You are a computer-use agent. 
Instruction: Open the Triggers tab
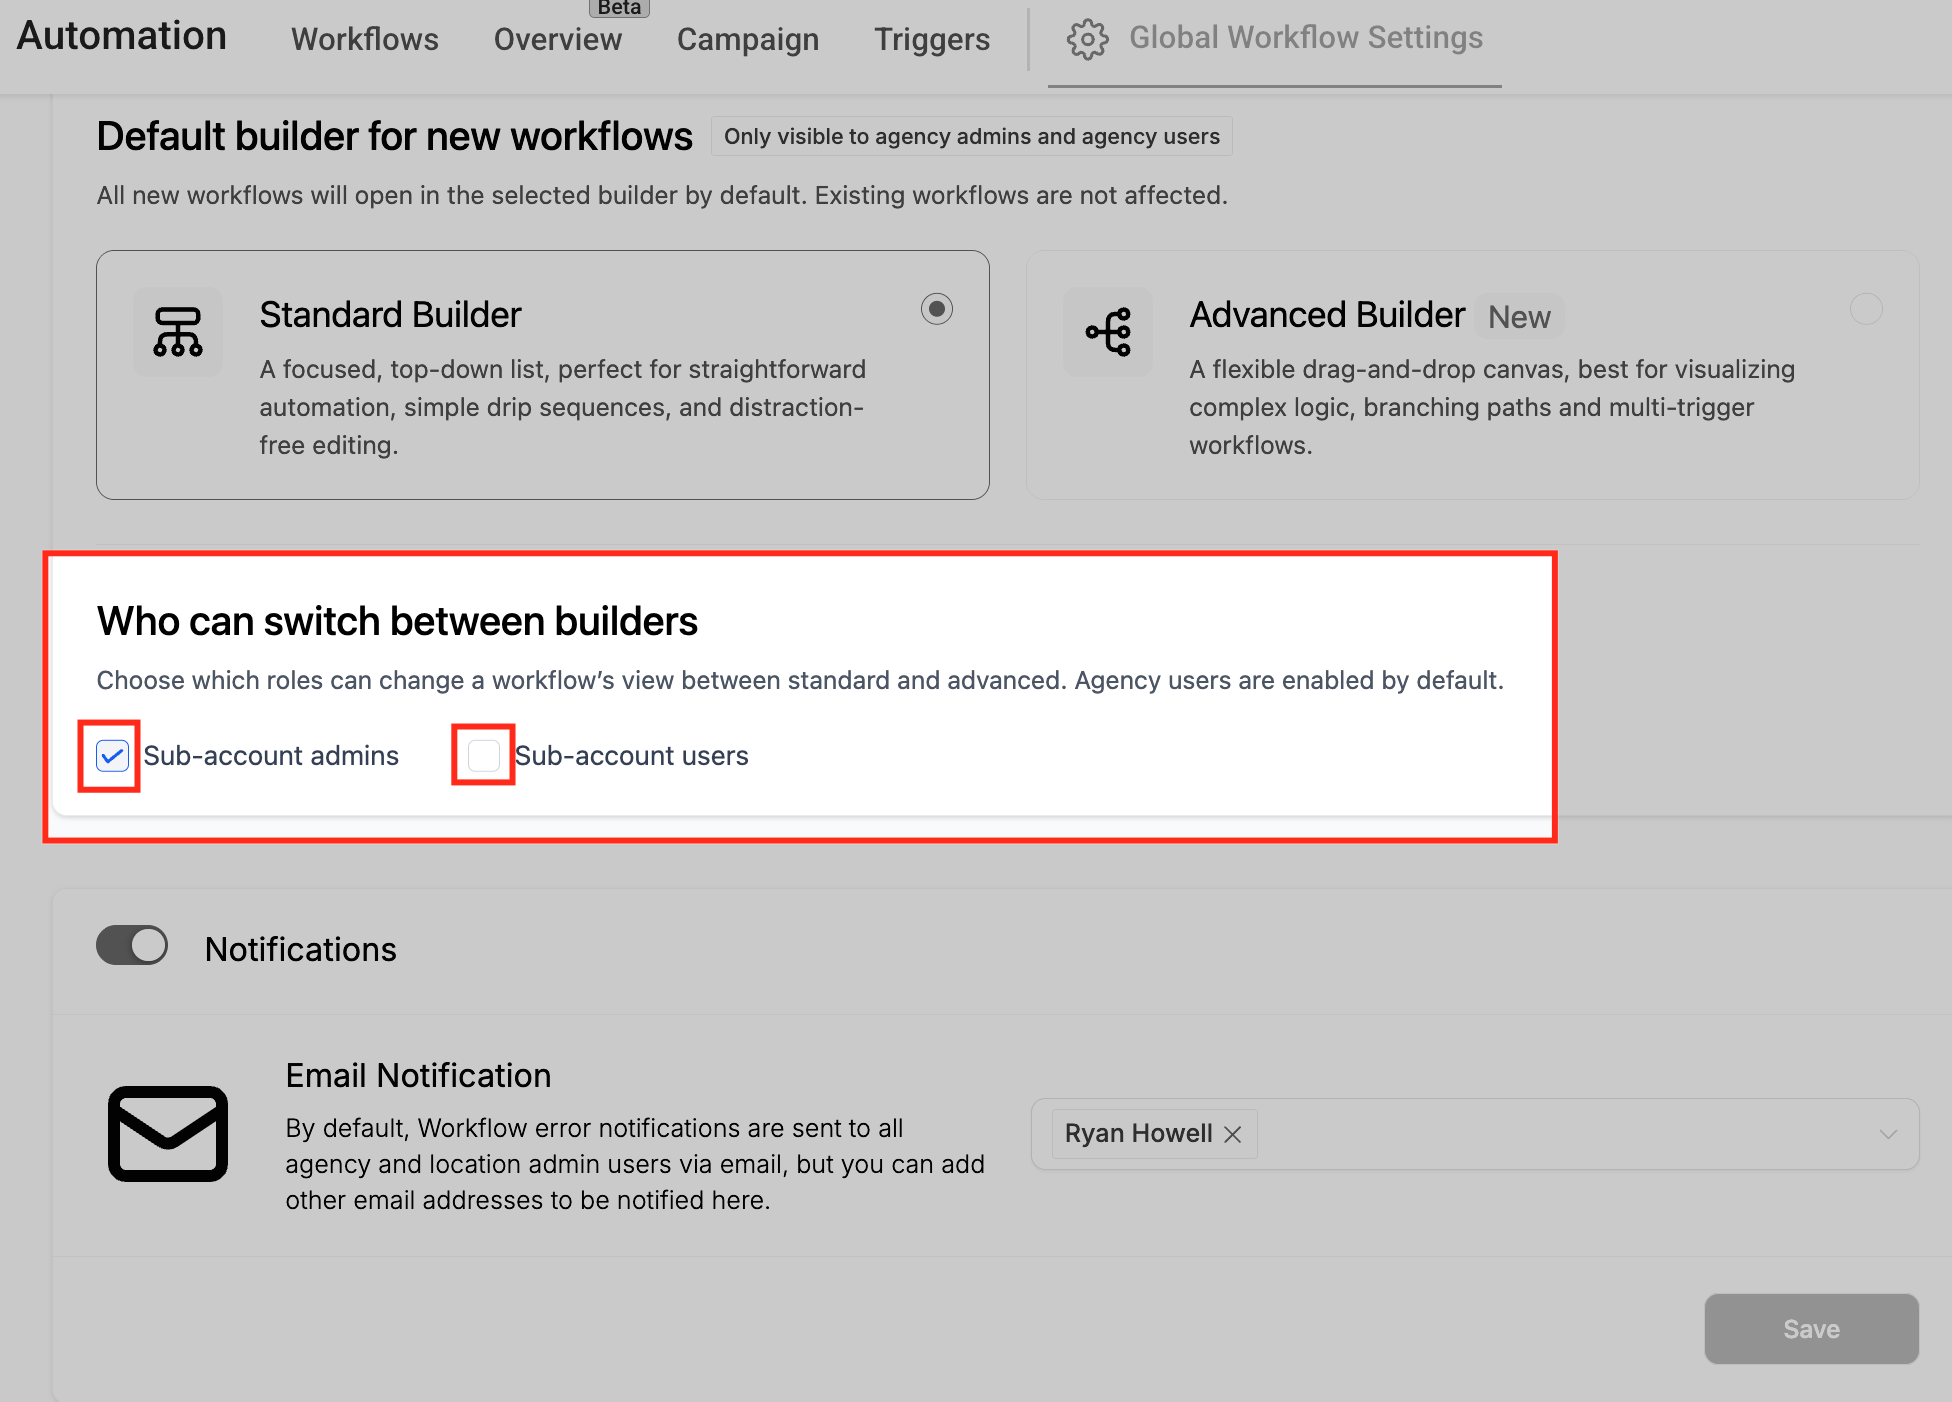(x=931, y=39)
